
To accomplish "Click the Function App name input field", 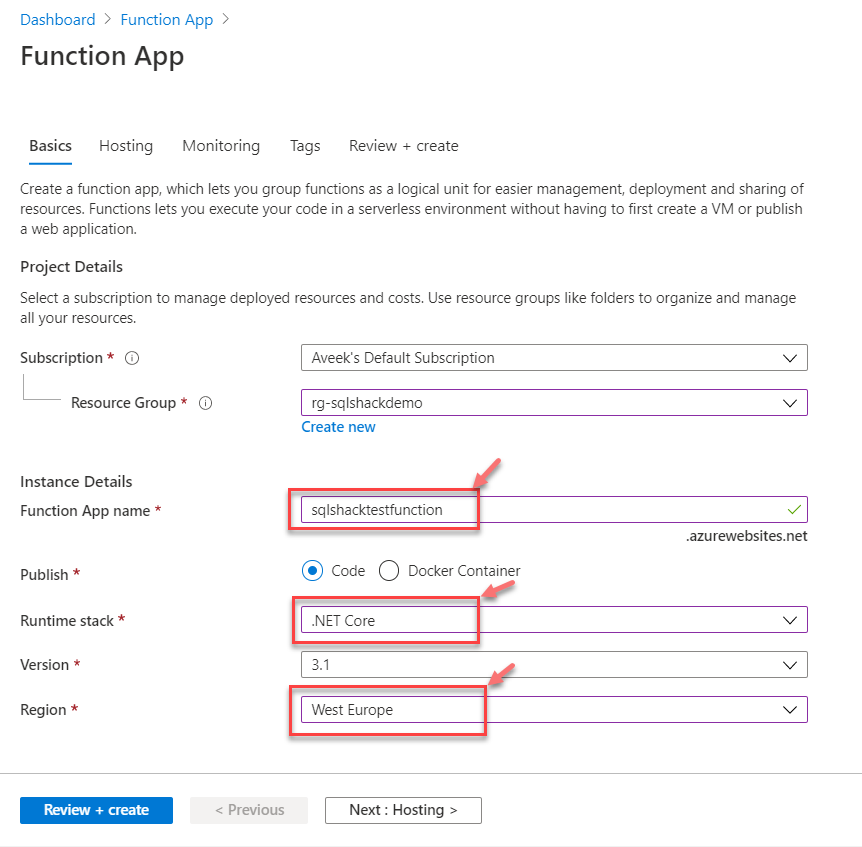I will point(554,510).
